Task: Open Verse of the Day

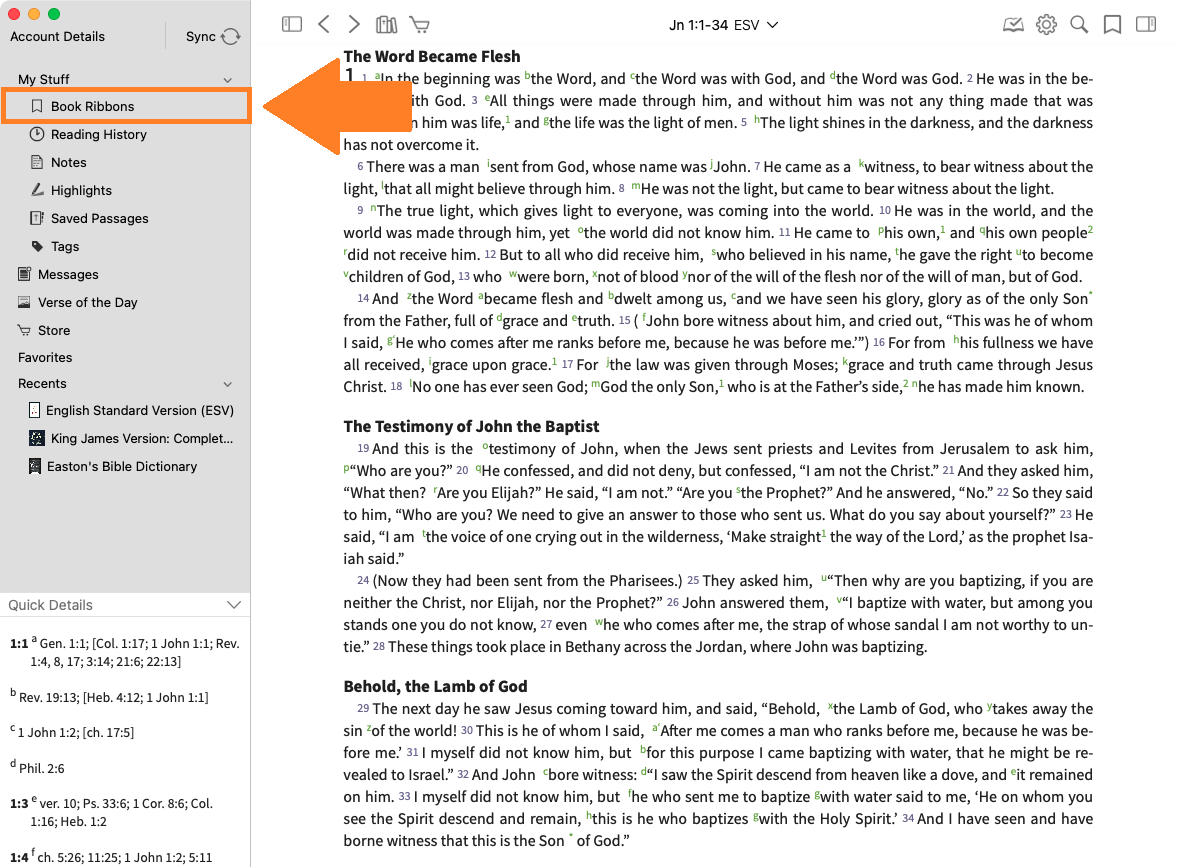Action: (x=87, y=302)
